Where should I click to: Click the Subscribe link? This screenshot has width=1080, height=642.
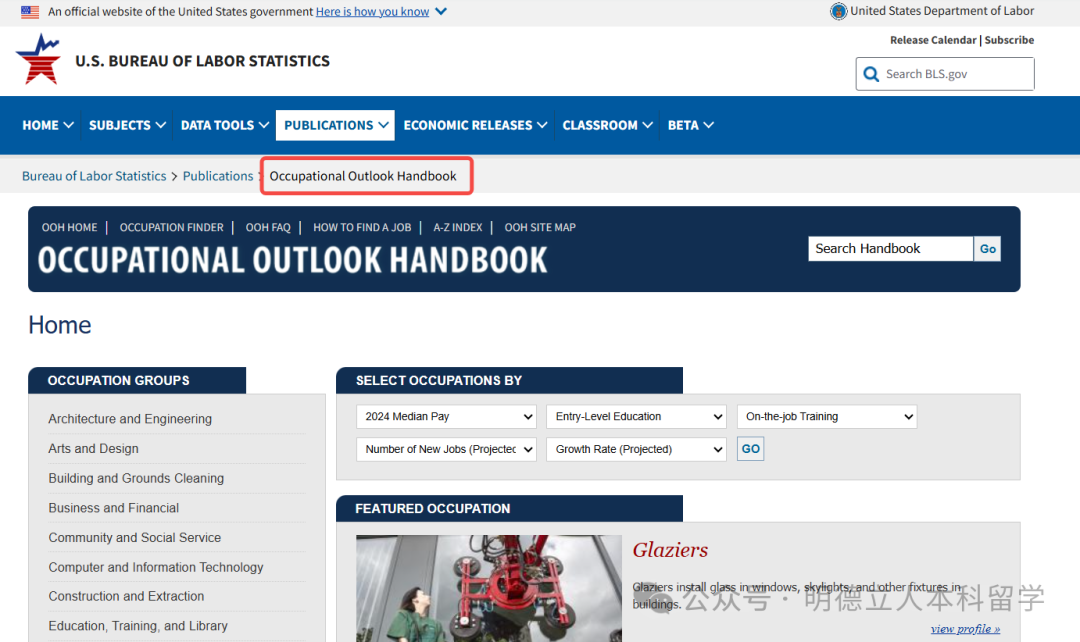click(x=1009, y=40)
